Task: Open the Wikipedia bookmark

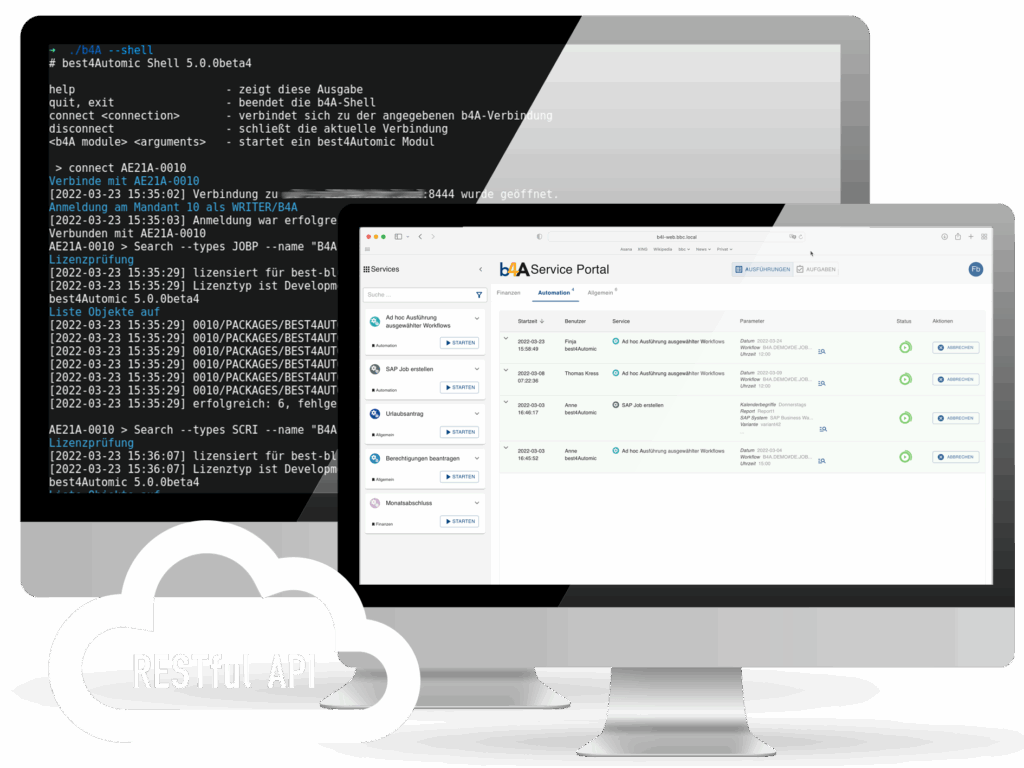Action: 662,249
